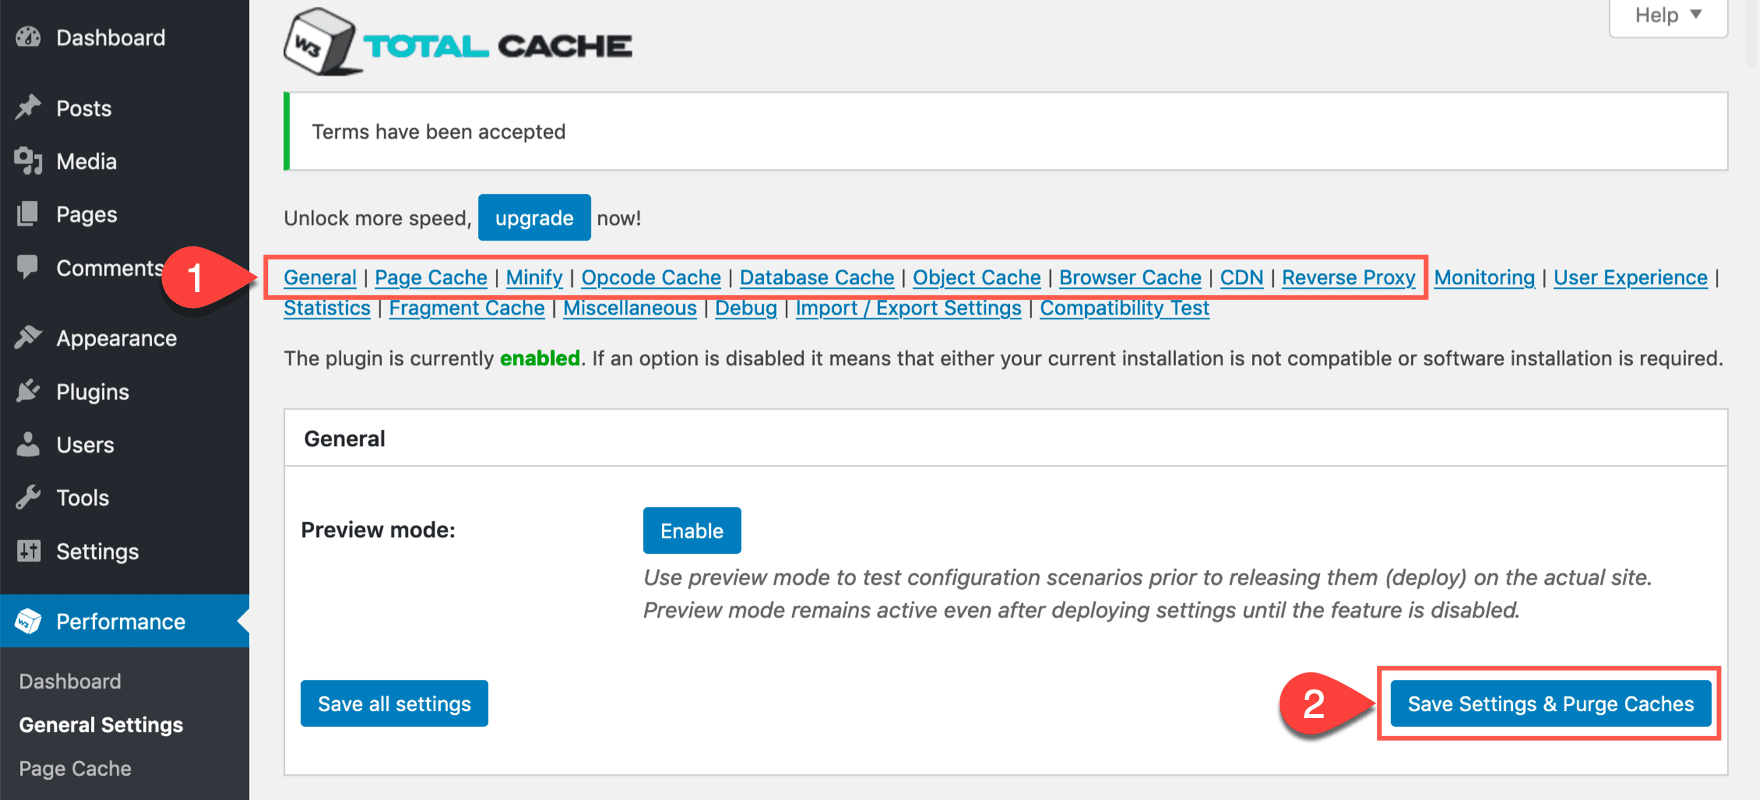Open the Users icon in the sidebar
The image size is (1760, 800).
click(x=28, y=444)
